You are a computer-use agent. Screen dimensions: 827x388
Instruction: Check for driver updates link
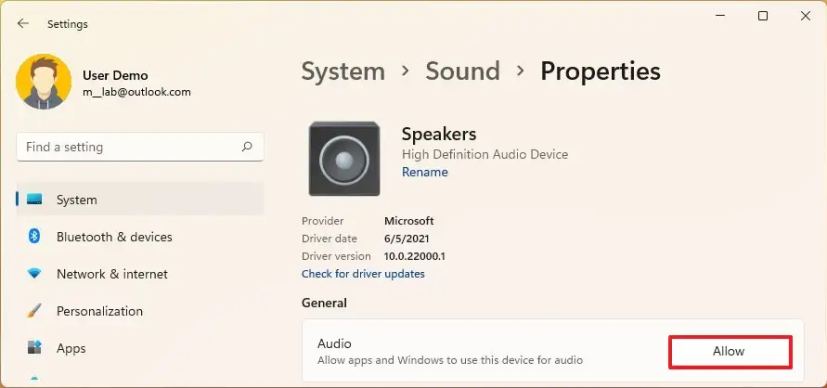pos(363,274)
